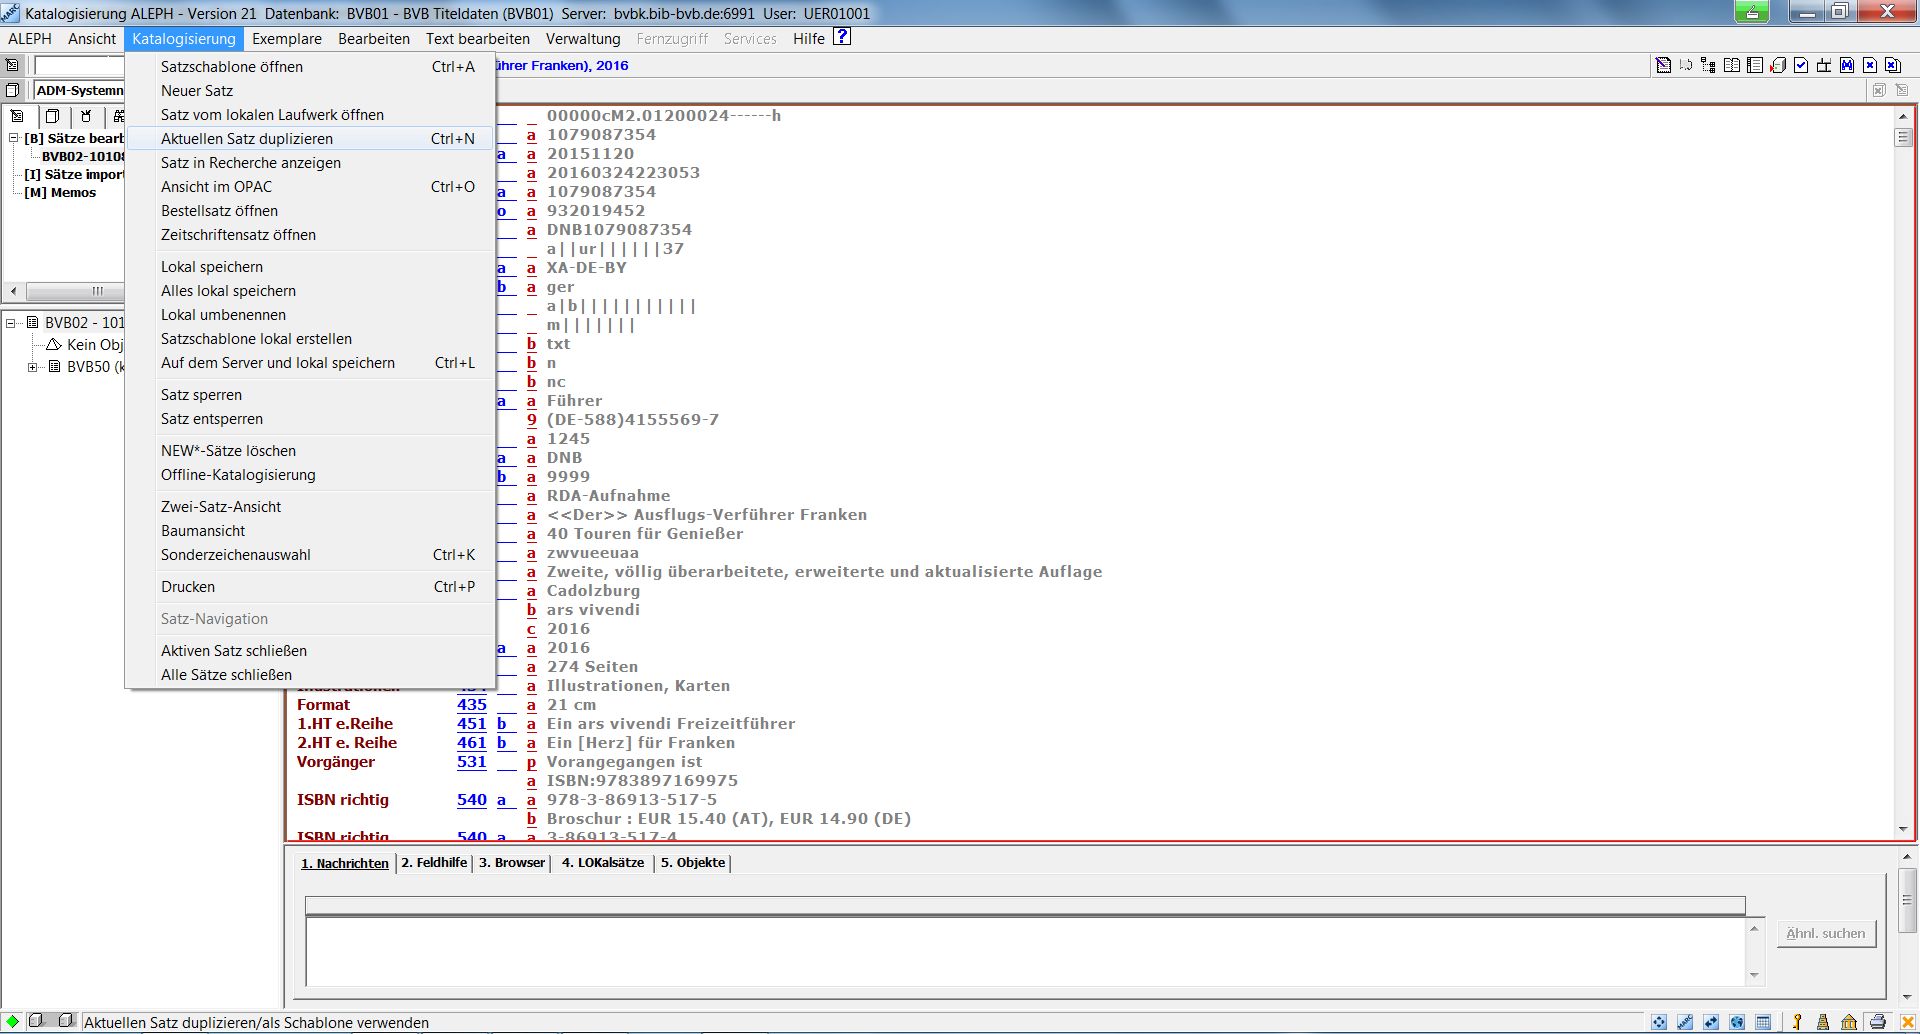The width and height of the screenshot is (1920, 1034).
Task: Click field number link 451
Action: coord(471,724)
